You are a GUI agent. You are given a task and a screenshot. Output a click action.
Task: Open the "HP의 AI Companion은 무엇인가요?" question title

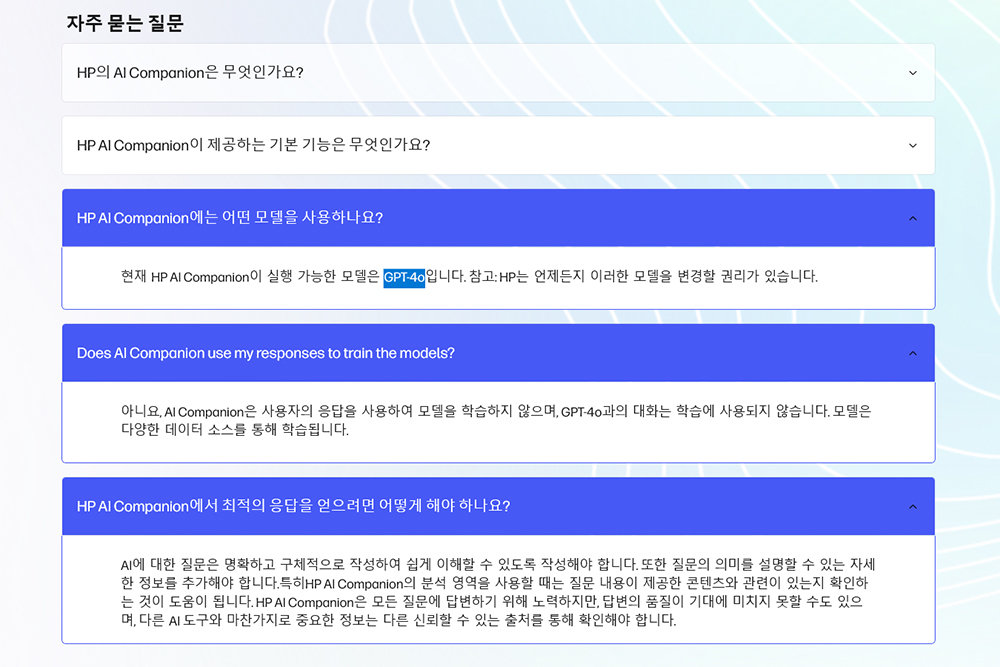pyautogui.click(x=190, y=73)
